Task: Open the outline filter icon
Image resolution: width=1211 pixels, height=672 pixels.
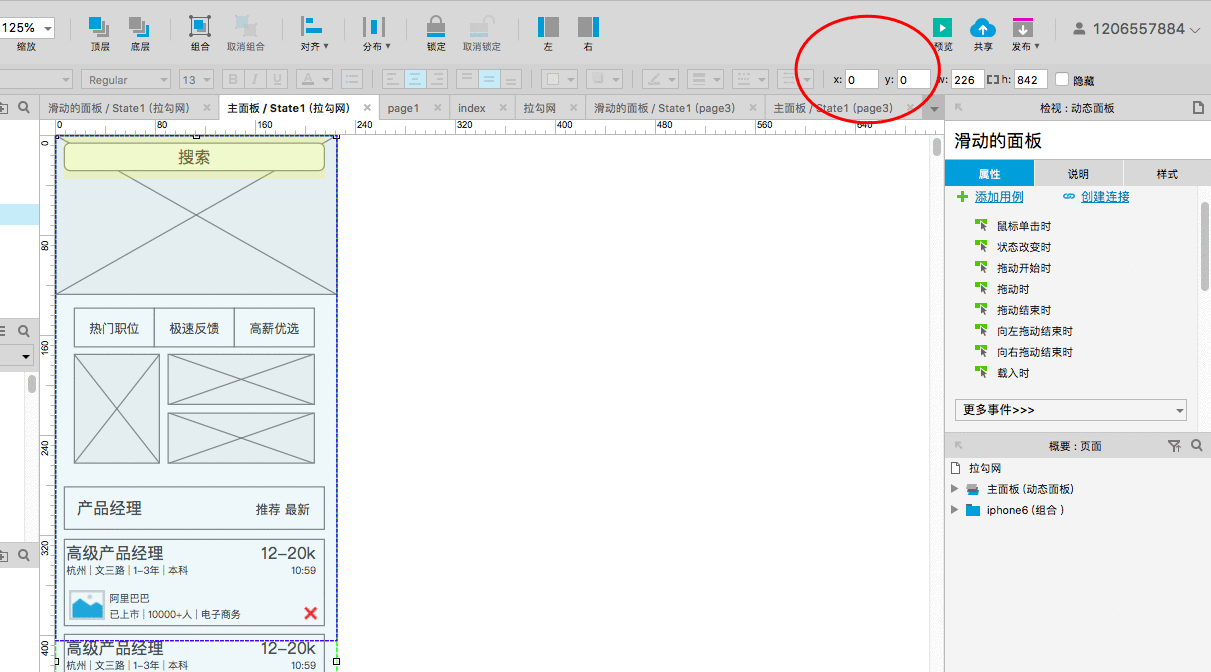Action: click(x=1175, y=446)
